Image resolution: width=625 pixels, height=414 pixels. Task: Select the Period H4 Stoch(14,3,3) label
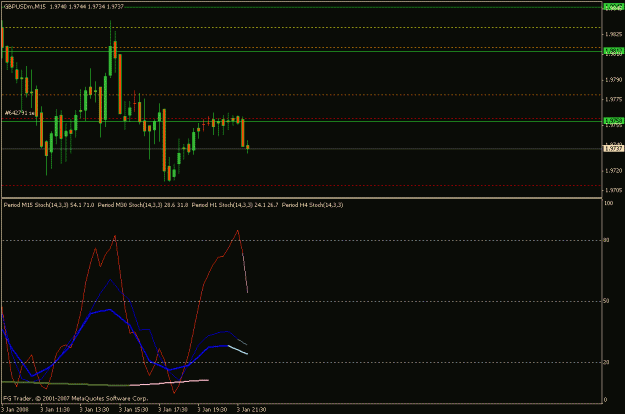click(x=312, y=205)
